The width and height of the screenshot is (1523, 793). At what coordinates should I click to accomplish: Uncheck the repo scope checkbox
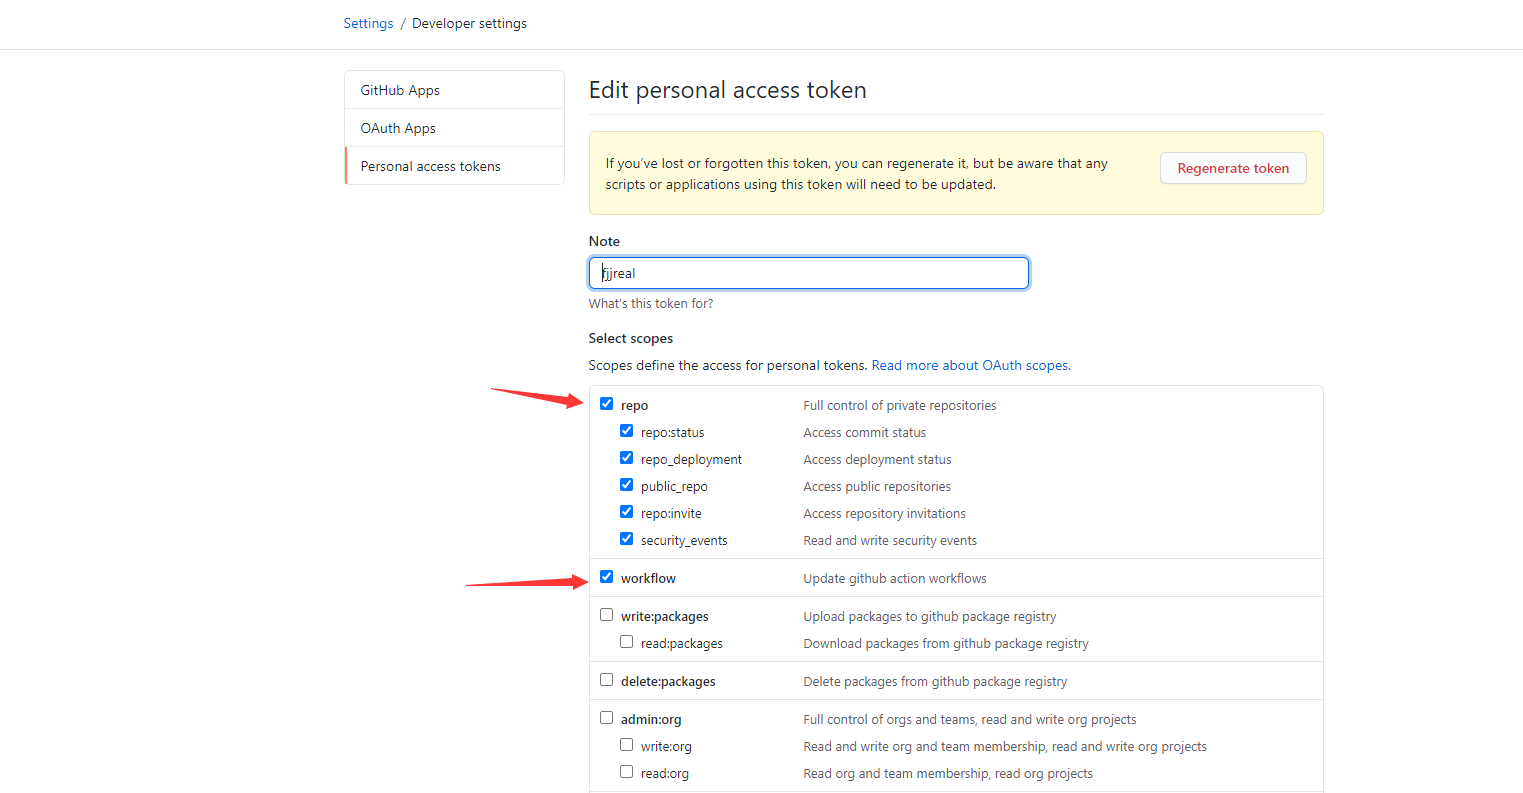click(x=607, y=403)
